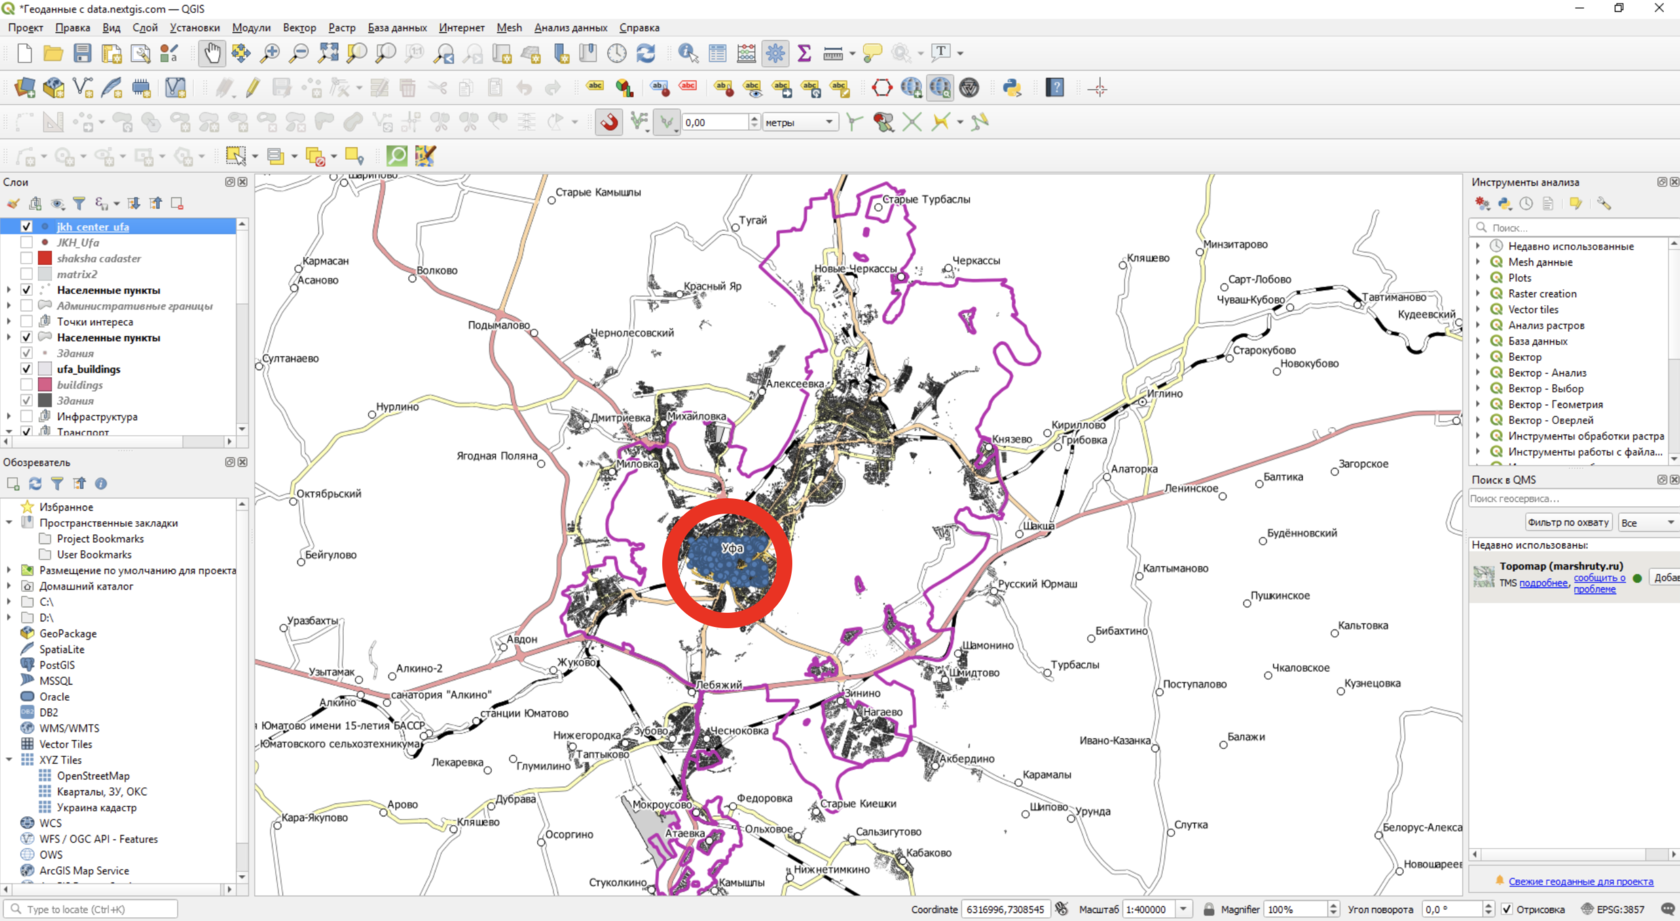Click the Remove Layer icon in Layers panel
Image resolution: width=1680 pixels, height=921 pixels.
pos(177,203)
